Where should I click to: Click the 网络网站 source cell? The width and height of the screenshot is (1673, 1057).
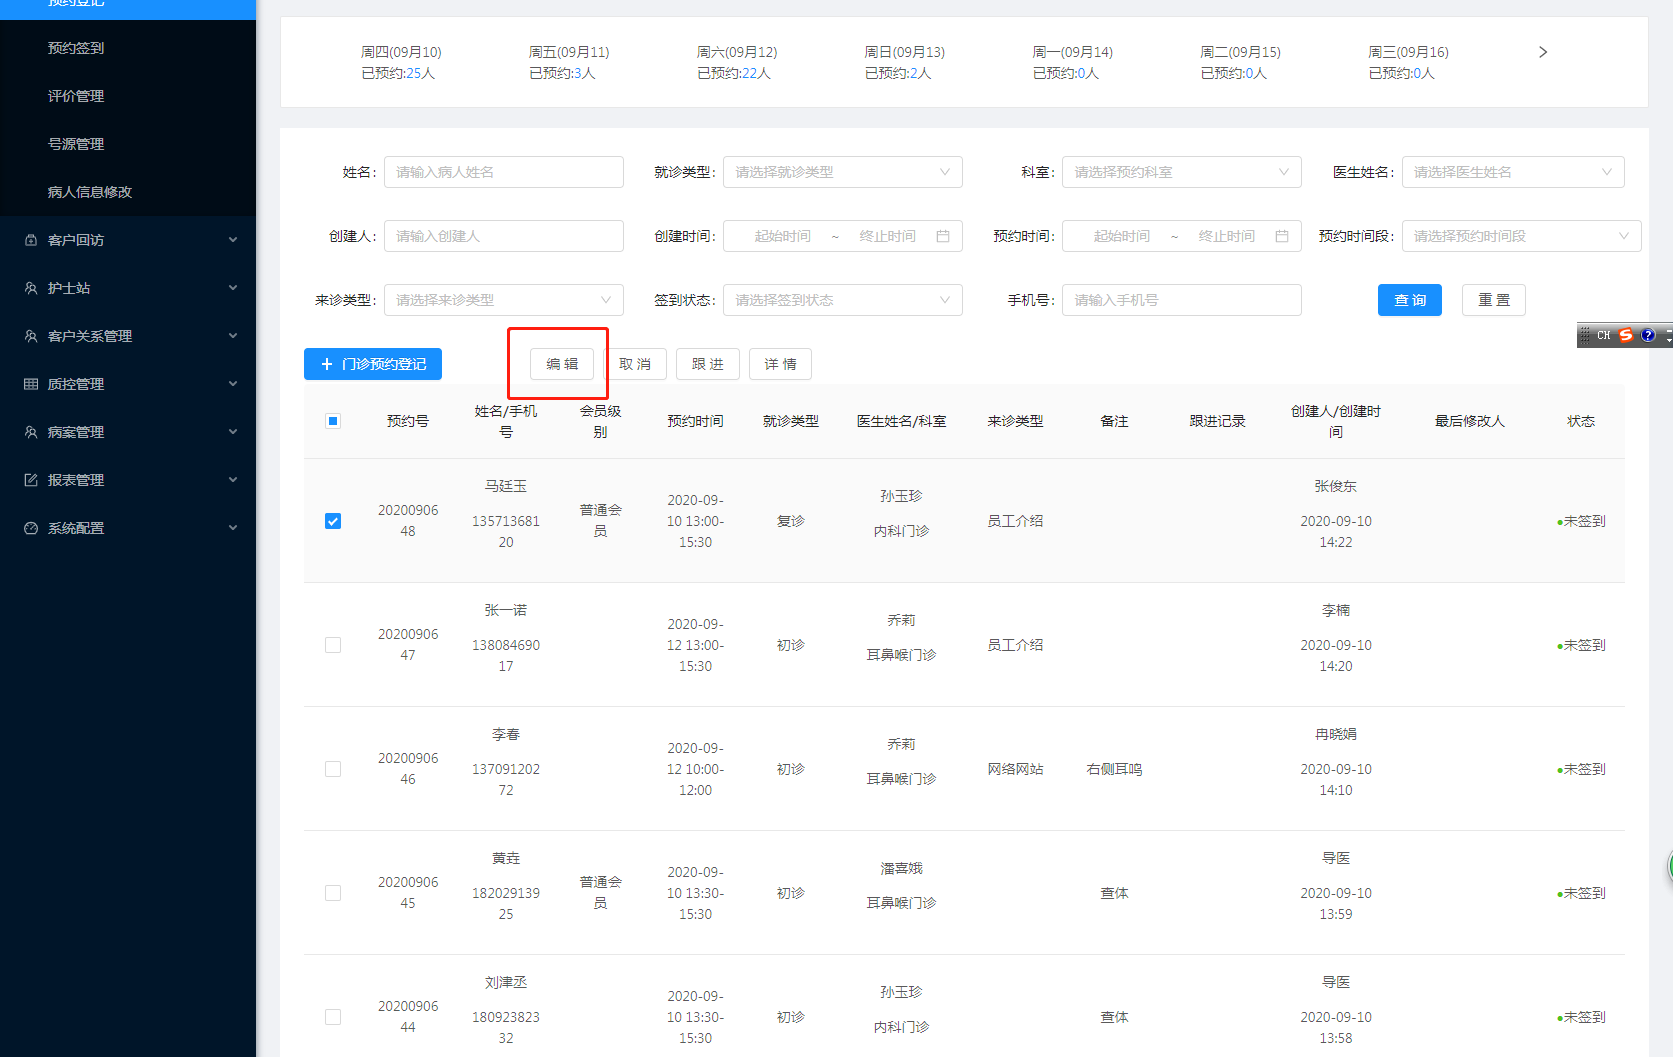[1015, 769]
